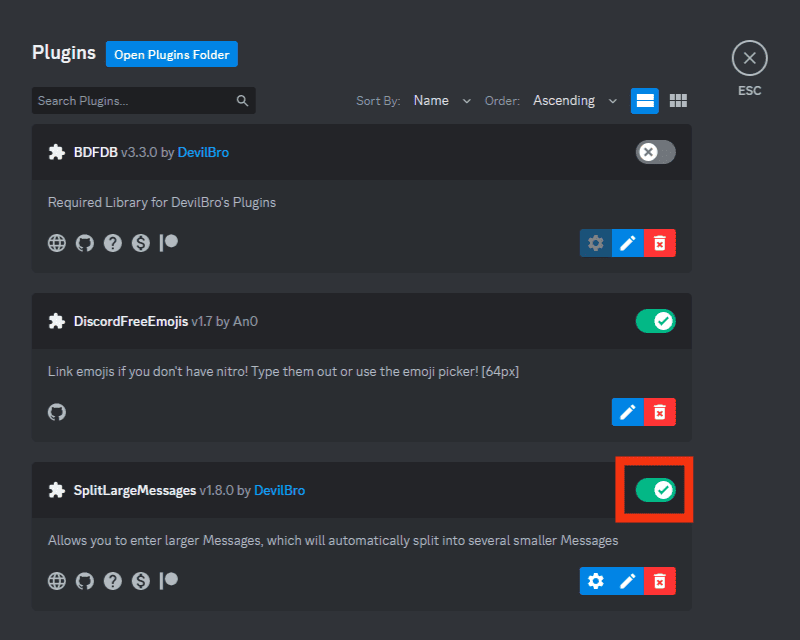Open DevilBro author link on BDFDB
This screenshot has width=800, height=640.
pyautogui.click(x=203, y=153)
